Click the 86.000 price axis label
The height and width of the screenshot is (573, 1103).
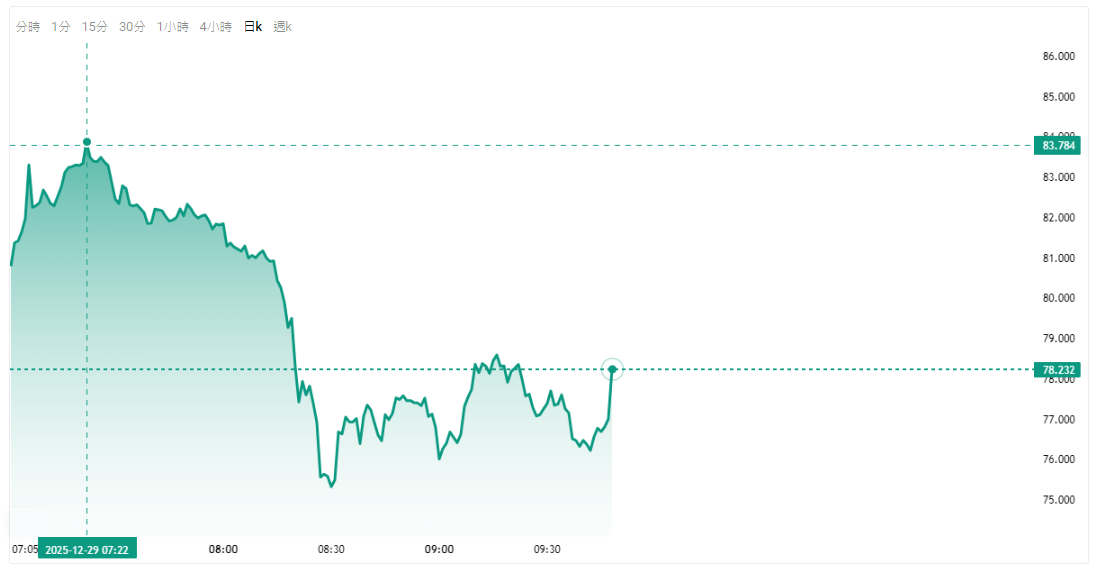coord(1059,56)
